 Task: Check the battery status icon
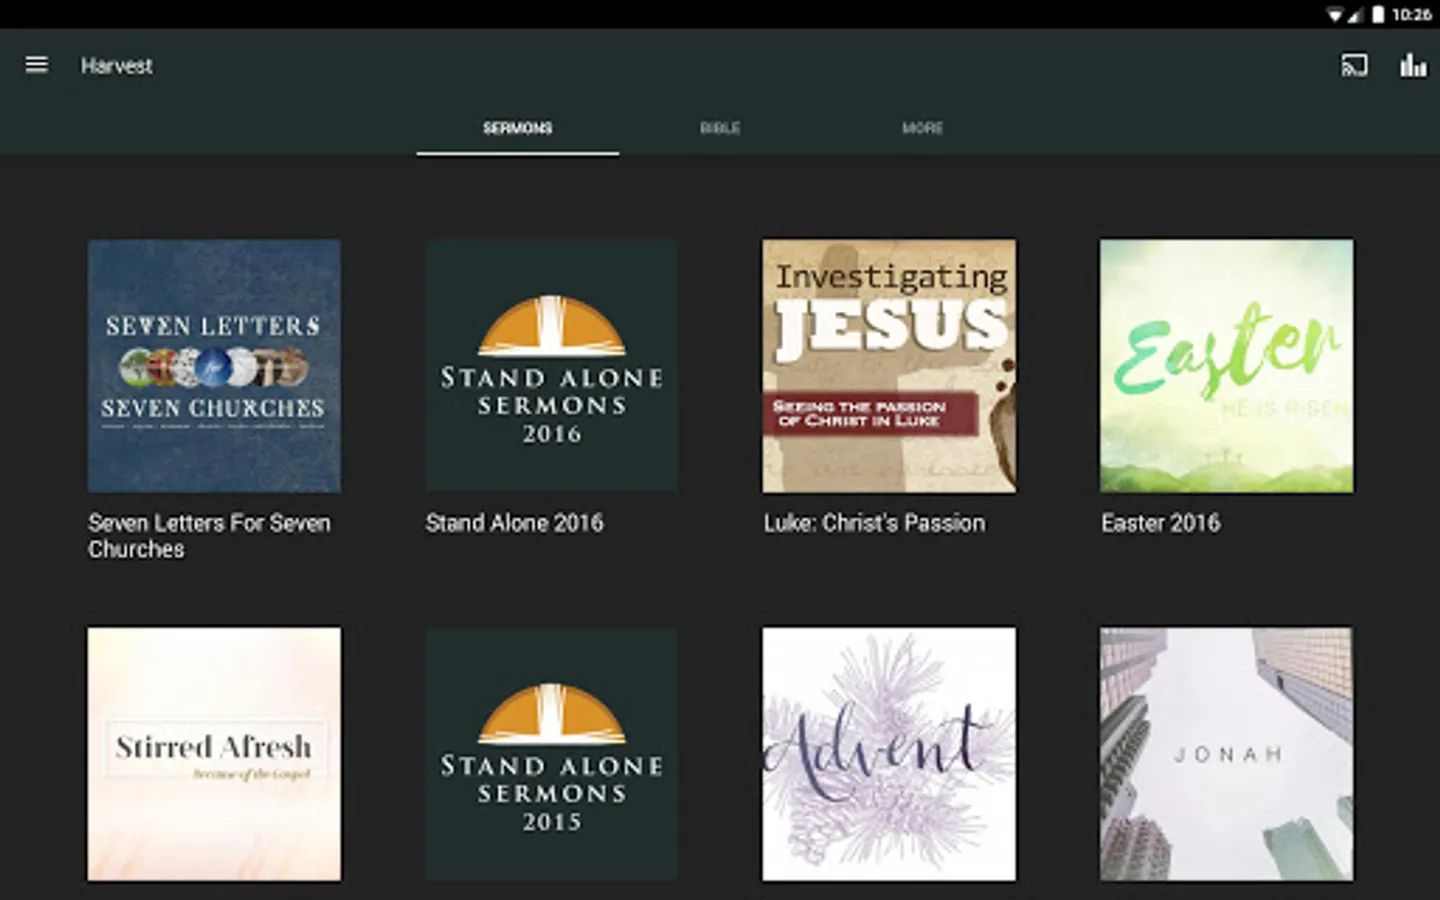pyautogui.click(x=1378, y=14)
